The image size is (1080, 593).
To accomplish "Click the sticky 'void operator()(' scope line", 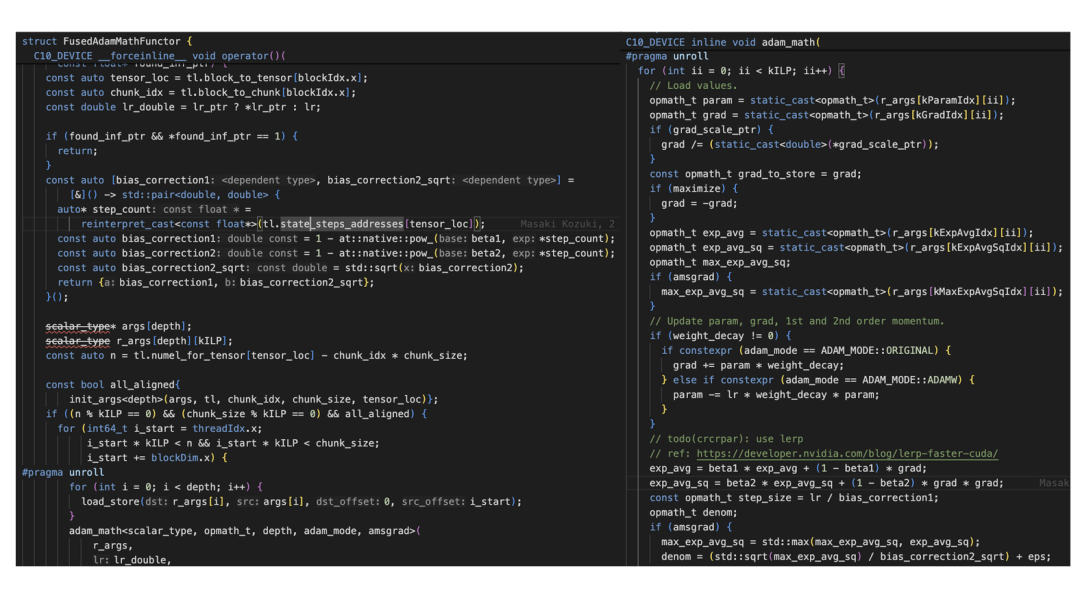I will [159, 56].
